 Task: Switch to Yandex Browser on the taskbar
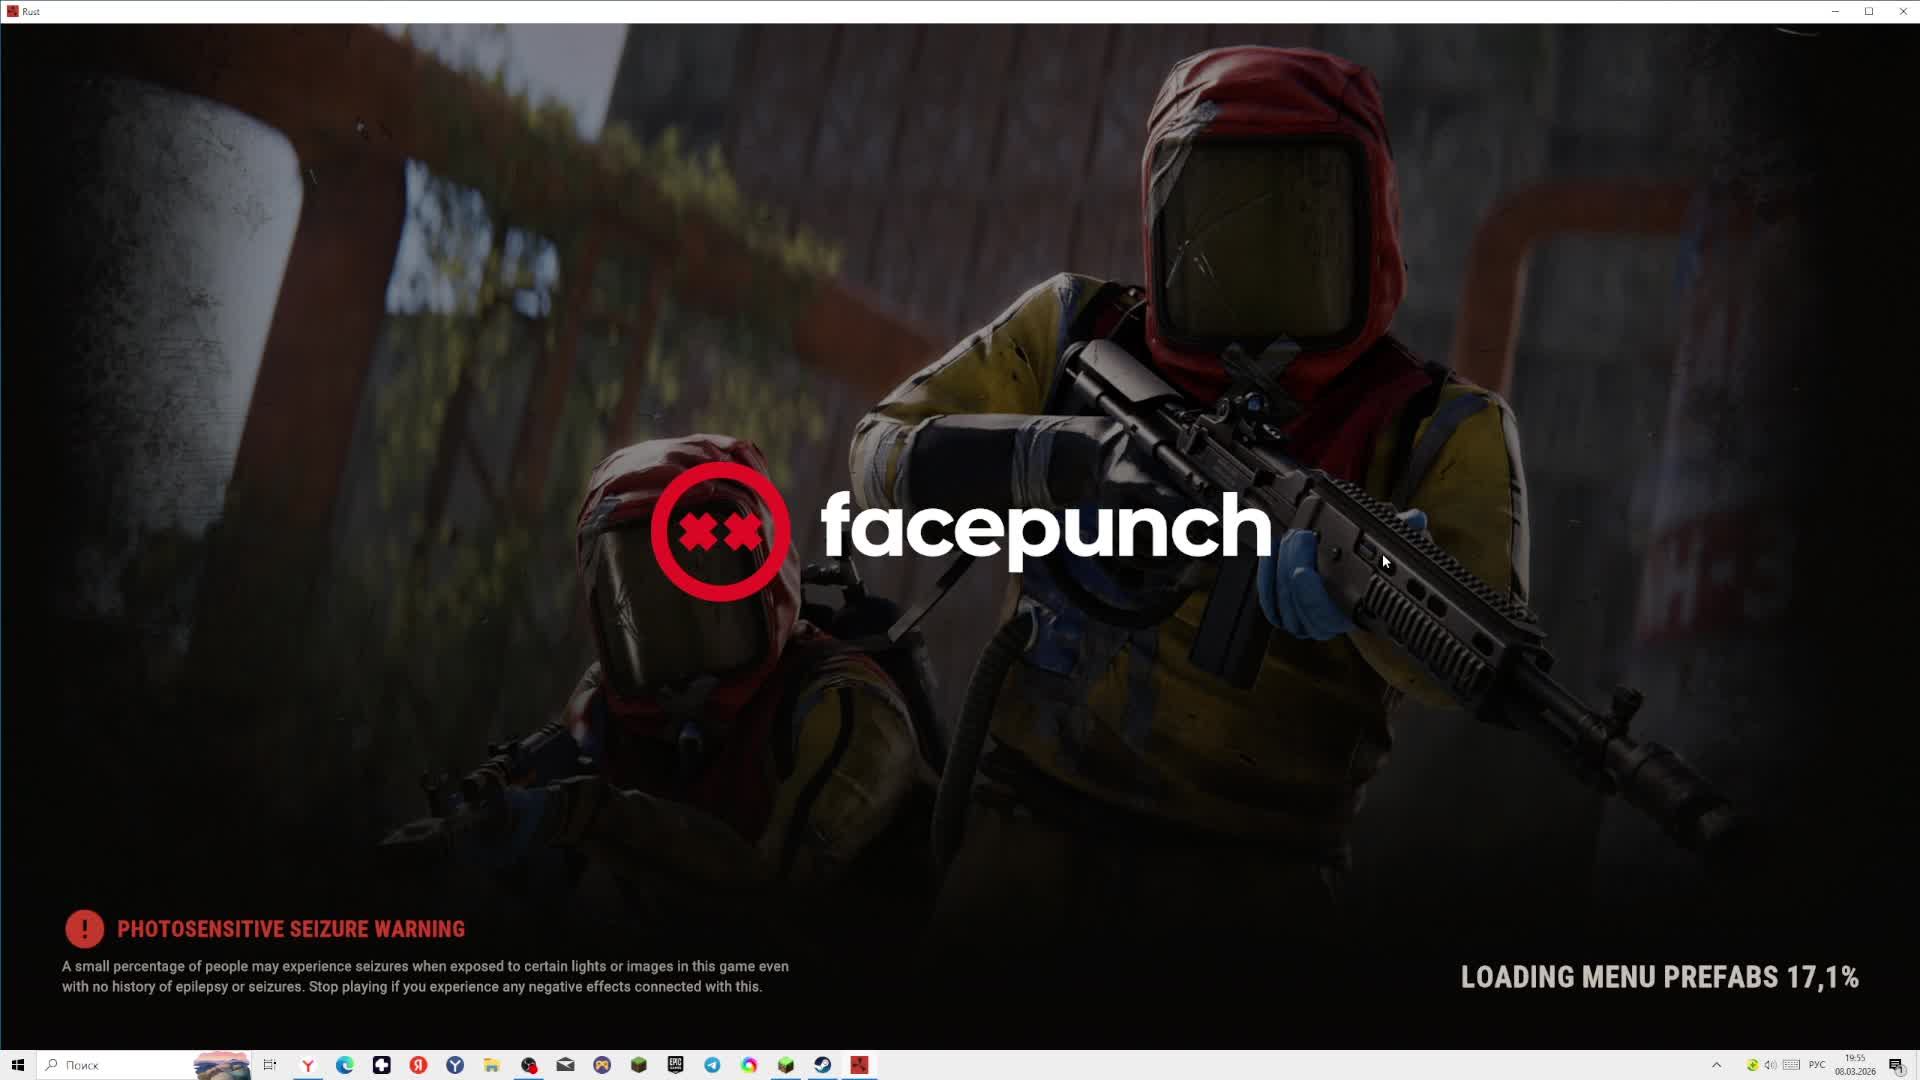pos(308,1065)
